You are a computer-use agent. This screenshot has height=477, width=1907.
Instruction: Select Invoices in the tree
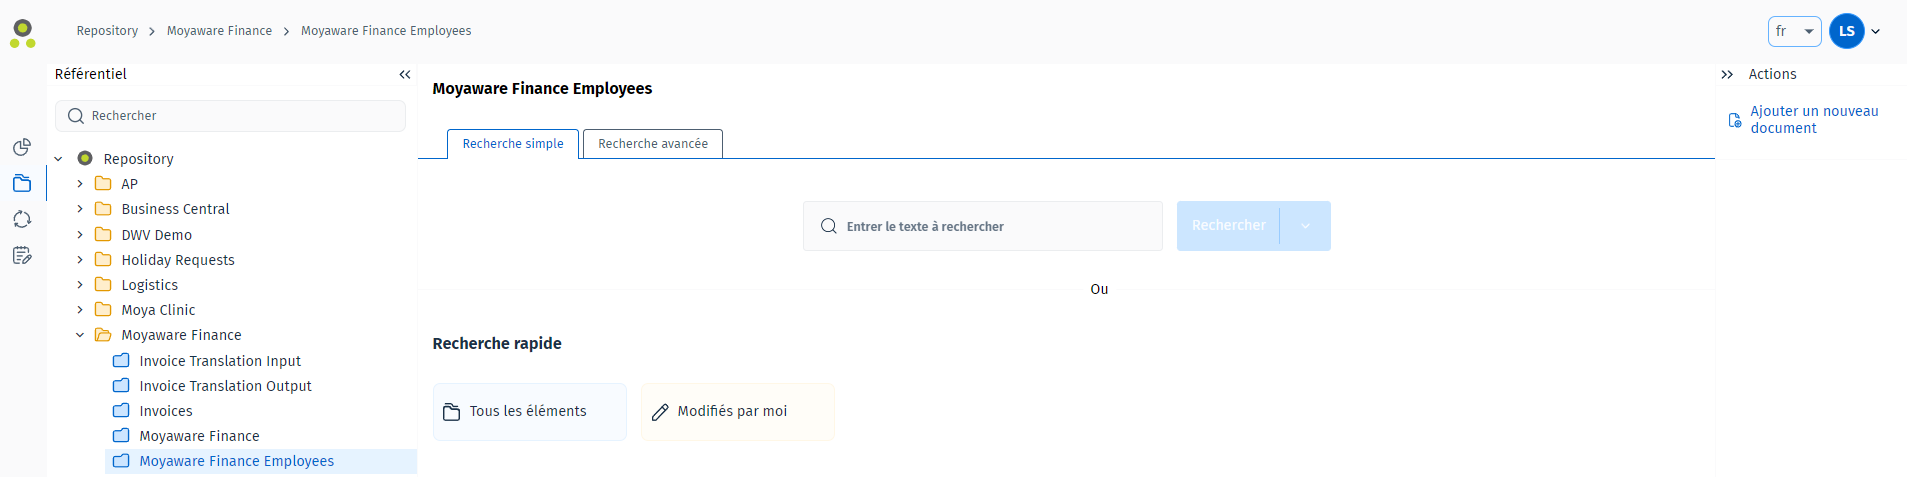(x=166, y=411)
